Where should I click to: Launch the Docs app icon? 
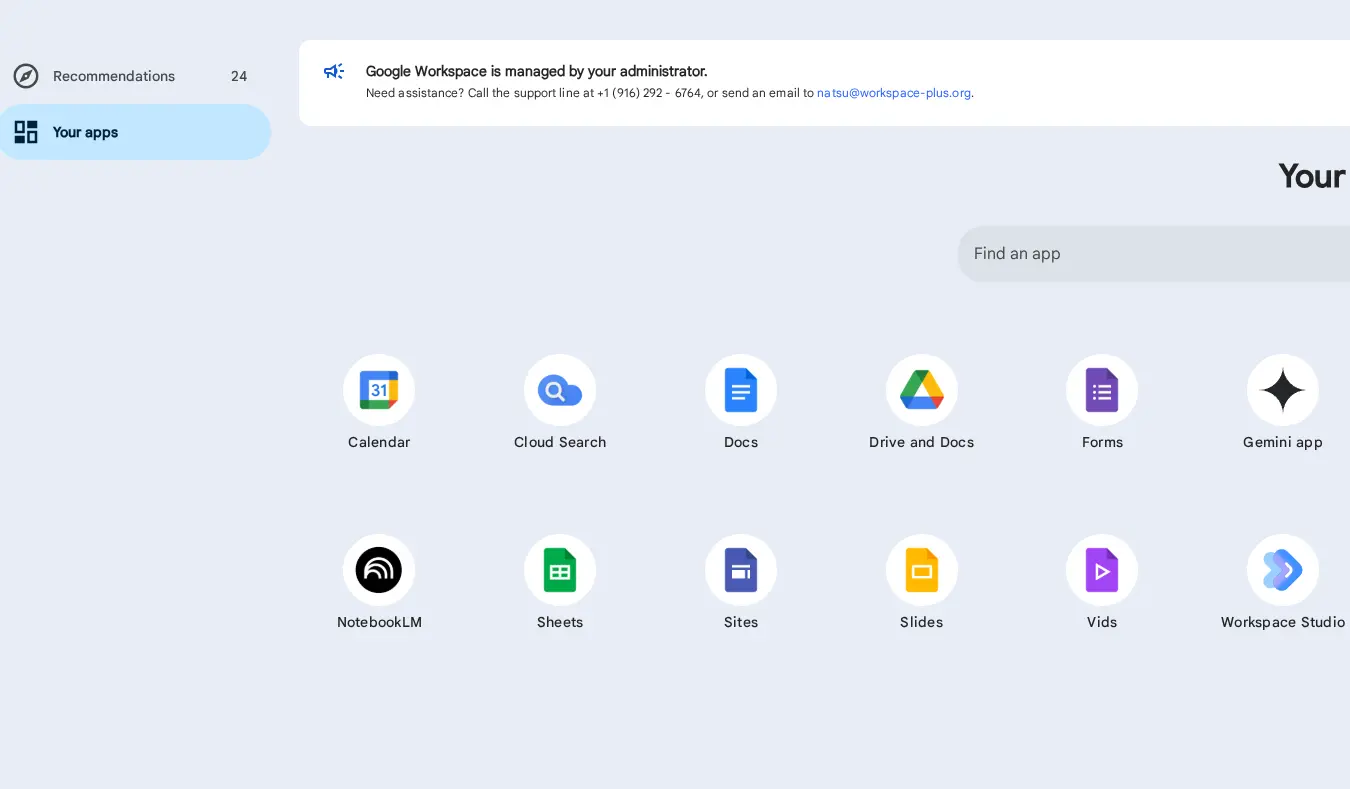coord(741,390)
